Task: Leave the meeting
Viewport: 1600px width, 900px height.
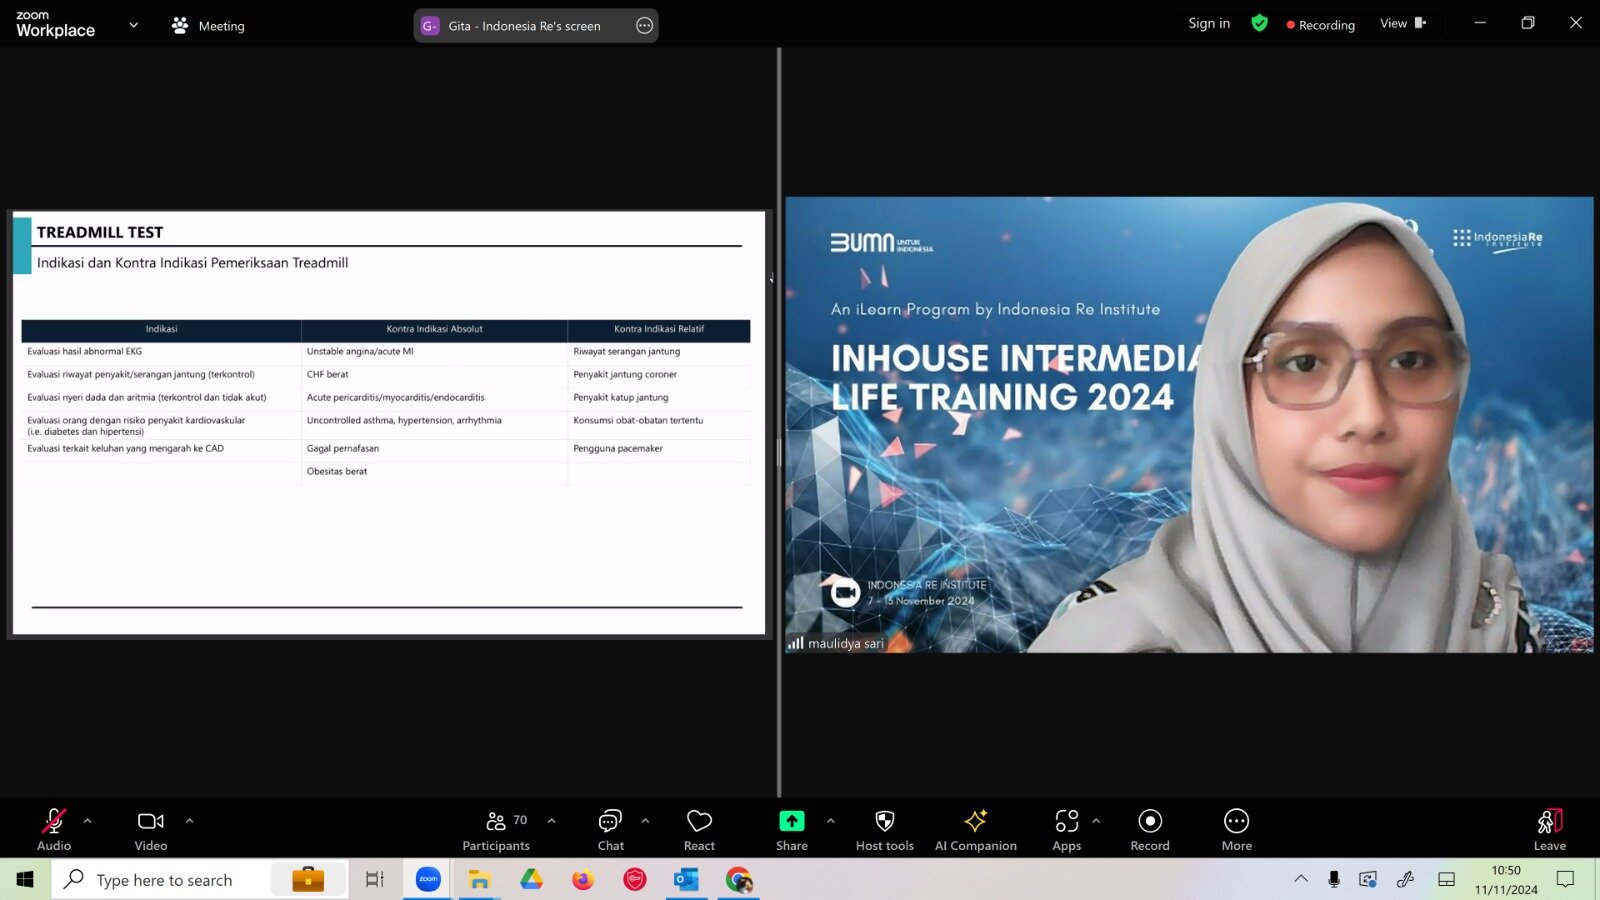Action: [1550, 830]
